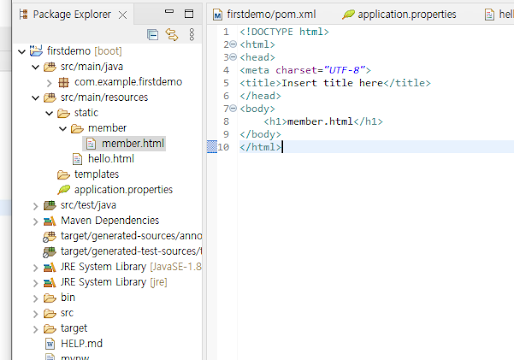Select the templates folder label
The height and width of the screenshot is (360, 514).
point(96,174)
